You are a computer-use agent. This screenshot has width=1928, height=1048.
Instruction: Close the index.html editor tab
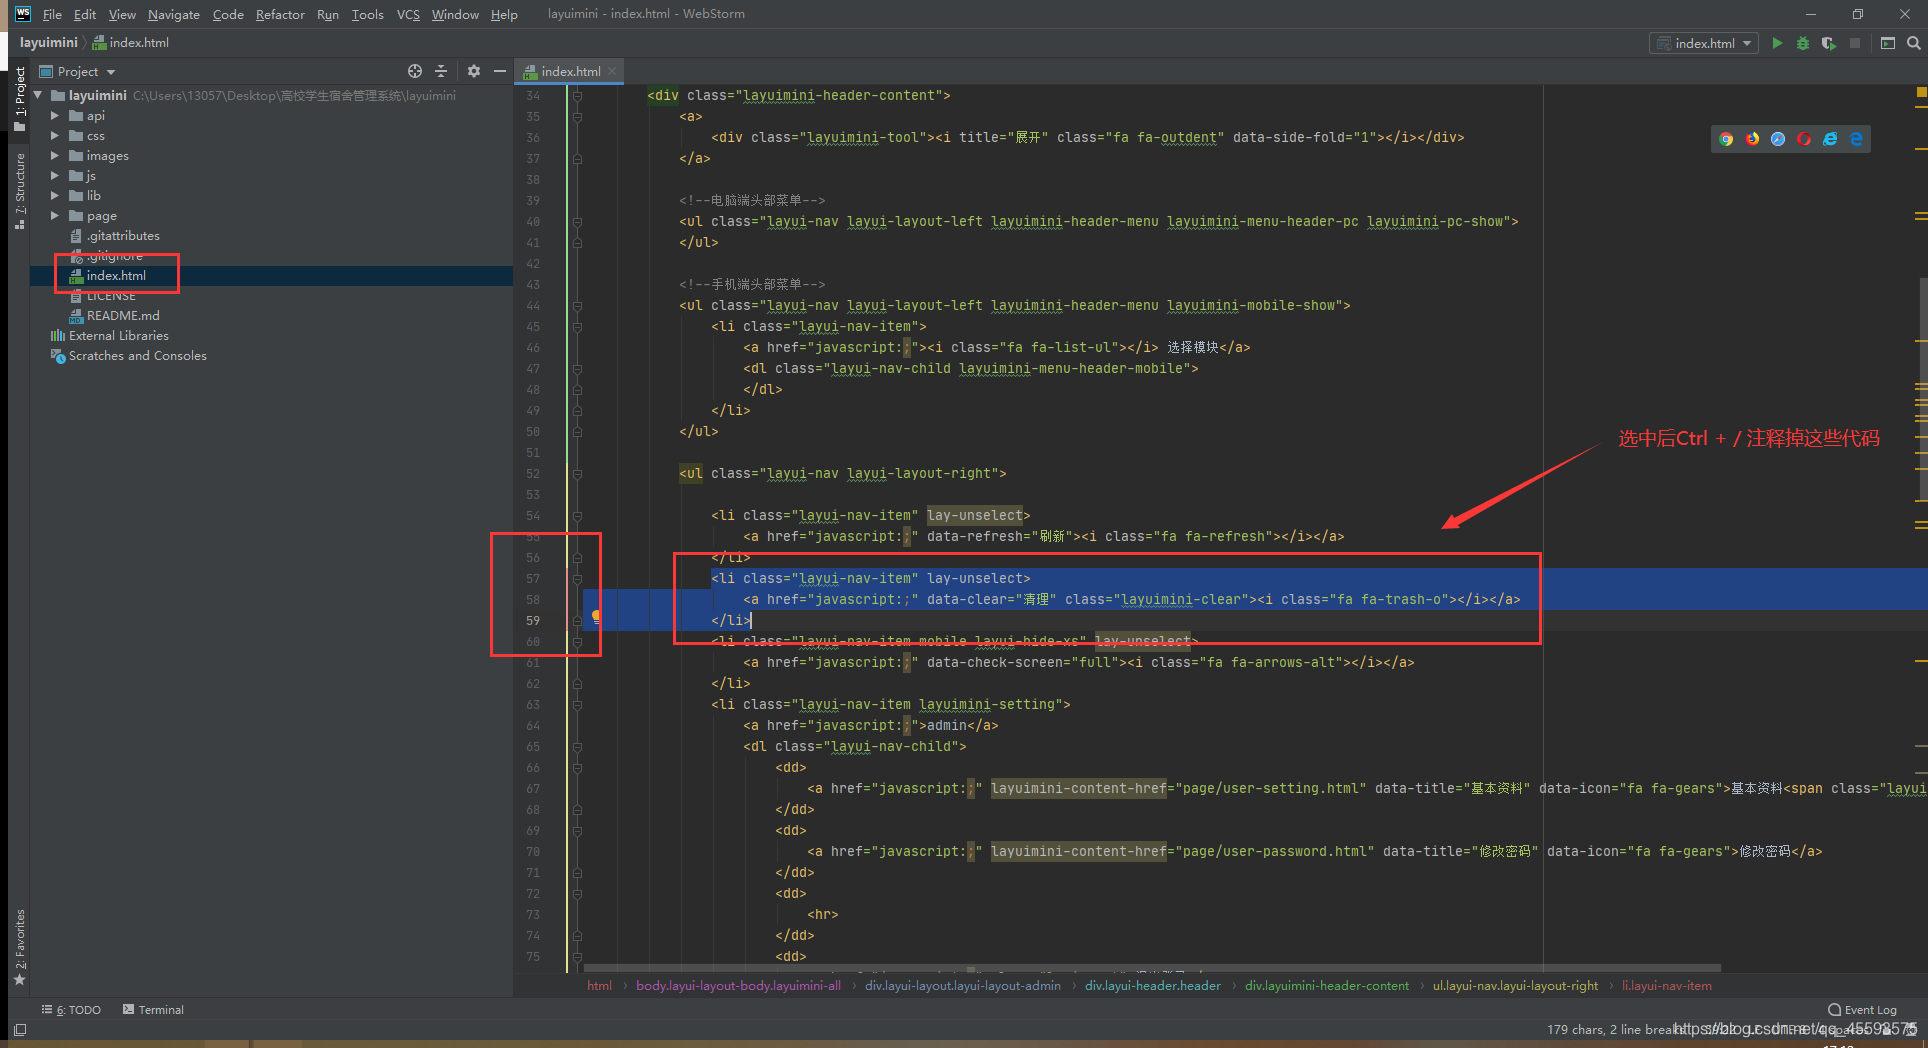coord(612,71)
